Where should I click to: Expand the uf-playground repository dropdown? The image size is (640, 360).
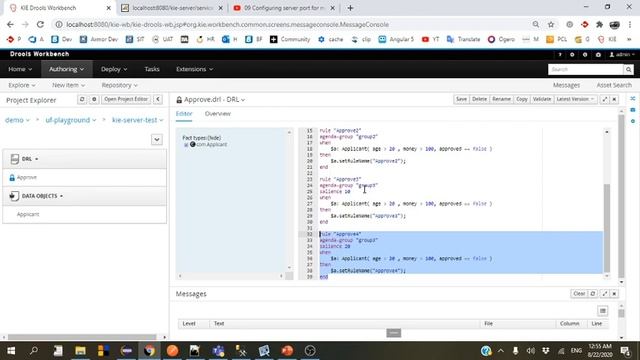(71, 120)
